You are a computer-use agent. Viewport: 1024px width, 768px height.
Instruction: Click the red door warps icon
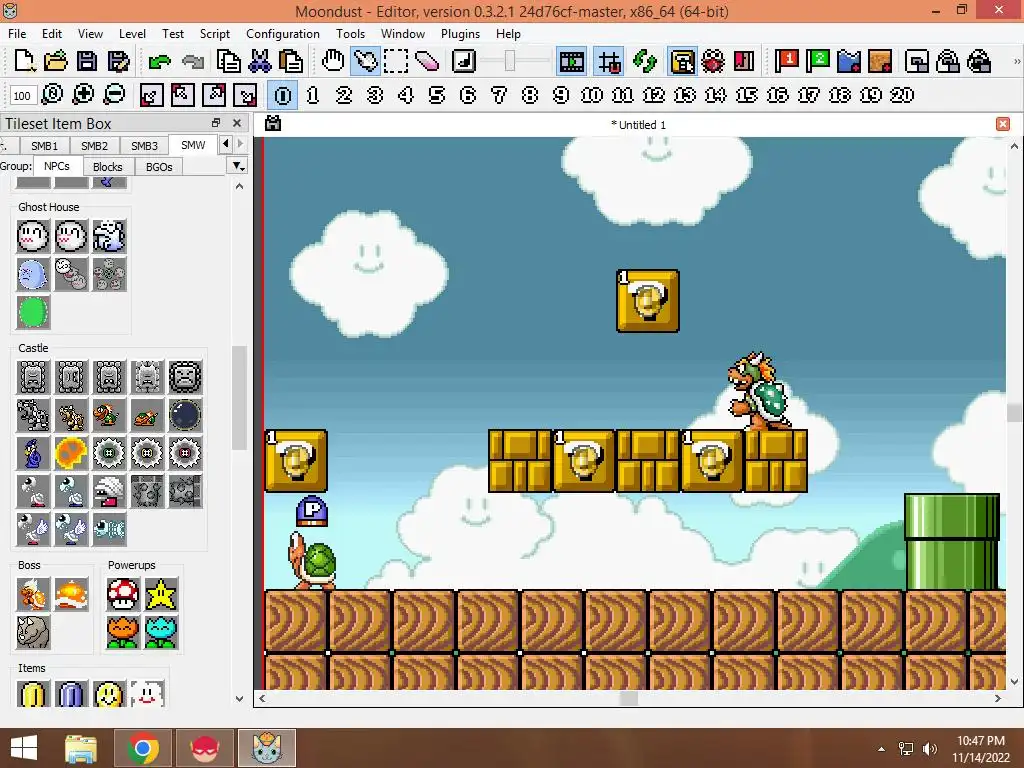point(744,61)
